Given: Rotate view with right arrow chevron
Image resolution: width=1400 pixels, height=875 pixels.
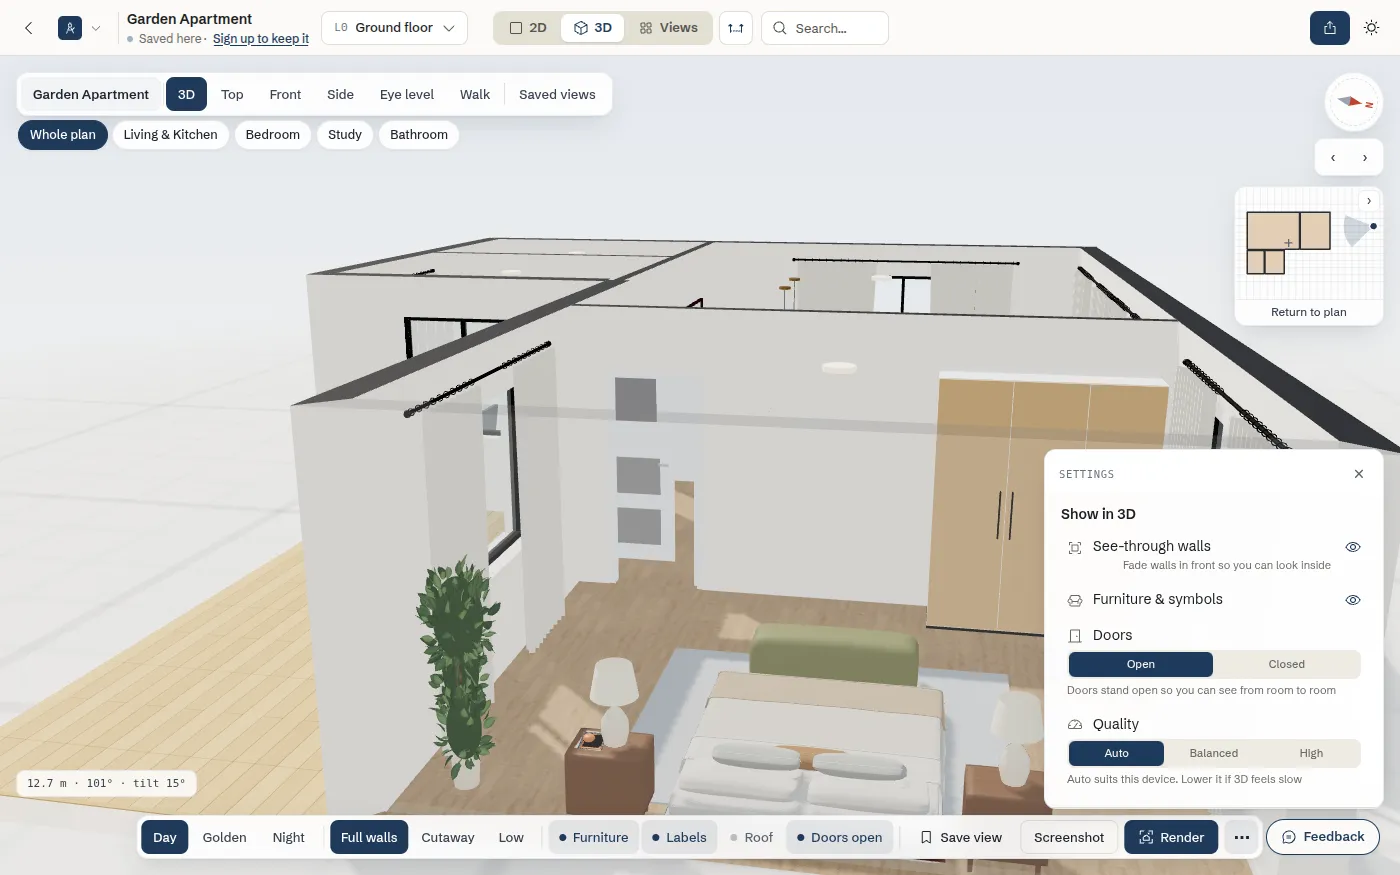Looking at the screenshot, I should tap(1365, 158).
